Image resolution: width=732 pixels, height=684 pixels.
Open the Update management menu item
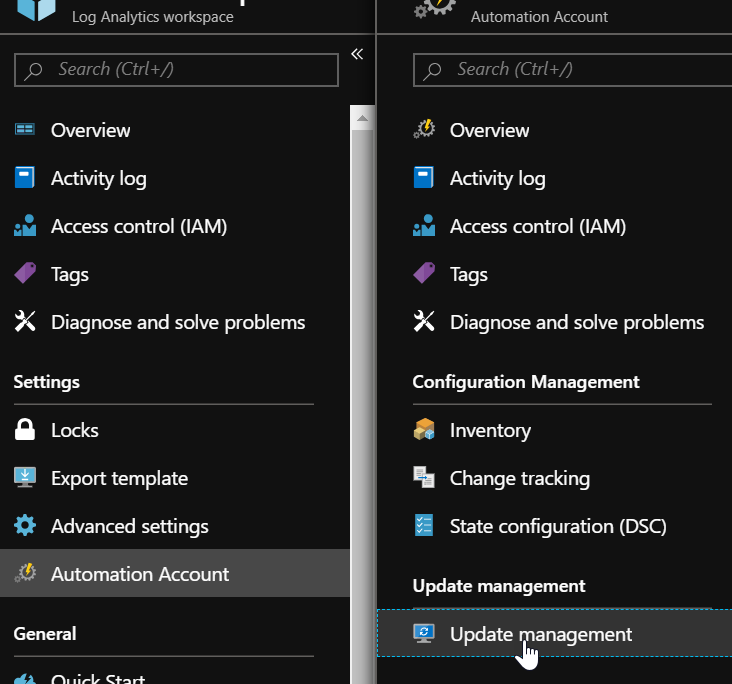555,633
